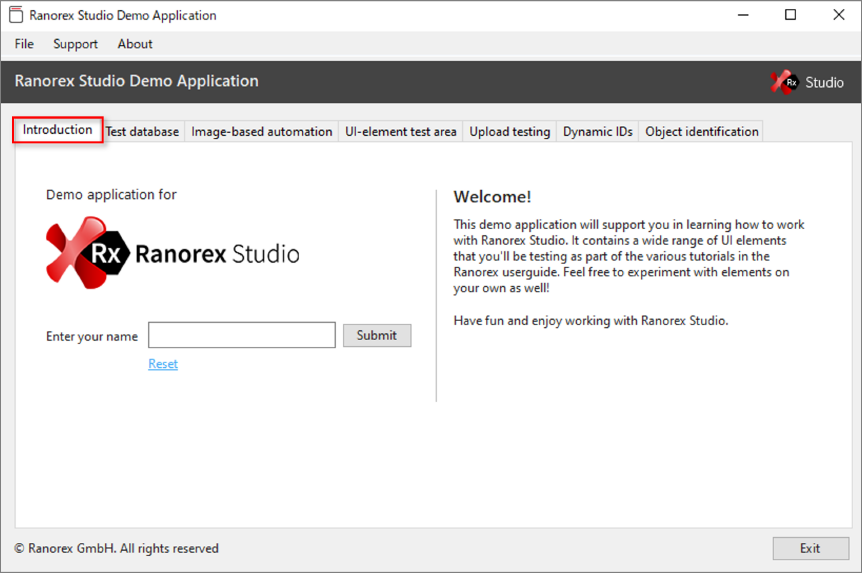Select the Introduction tab
Viewport: 862px width, 573px height.
[58, 130]
